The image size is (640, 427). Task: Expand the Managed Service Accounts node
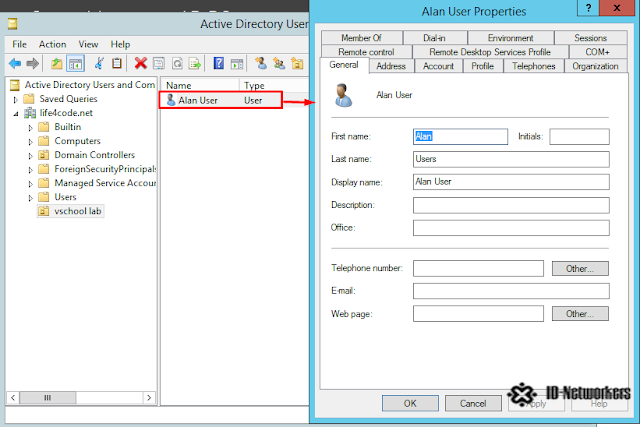click(30, 184)
